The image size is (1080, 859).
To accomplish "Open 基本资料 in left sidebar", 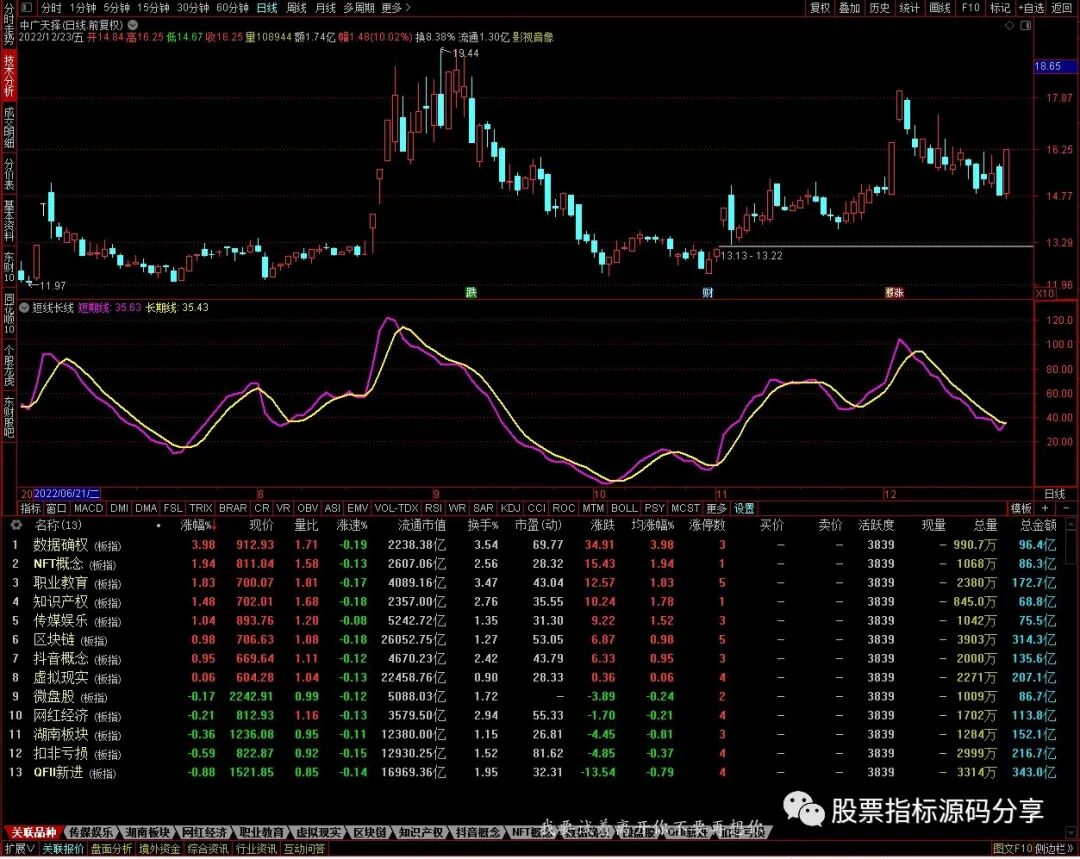I will pyautogui.click(x=9, y=220).
